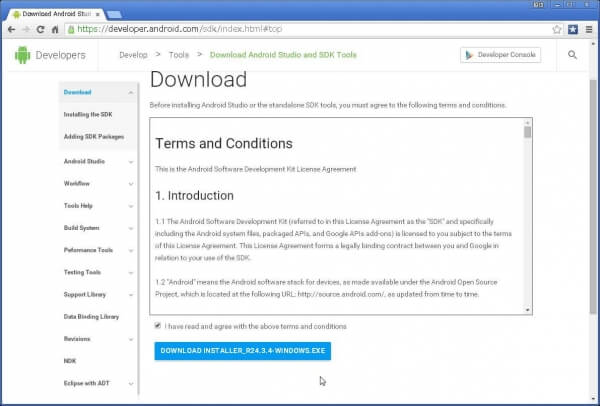Open the NDK sidebar item
Image resolution: width=600 pixels, height=406 pixels.
tap(70, 361)
